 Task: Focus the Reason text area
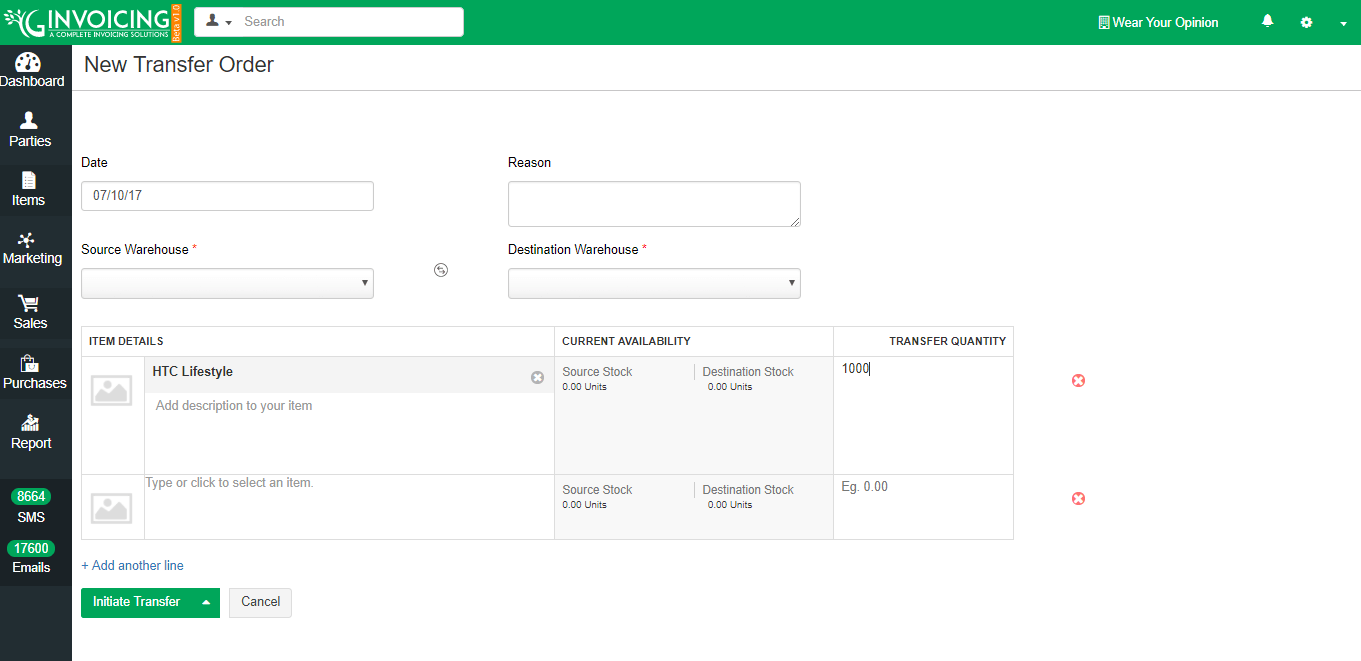coord(654,204)
